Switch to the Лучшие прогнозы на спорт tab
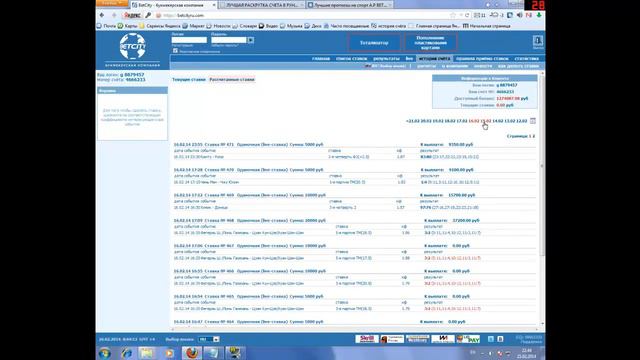Screen dimensions: 640x360 (x=349, y=5)
